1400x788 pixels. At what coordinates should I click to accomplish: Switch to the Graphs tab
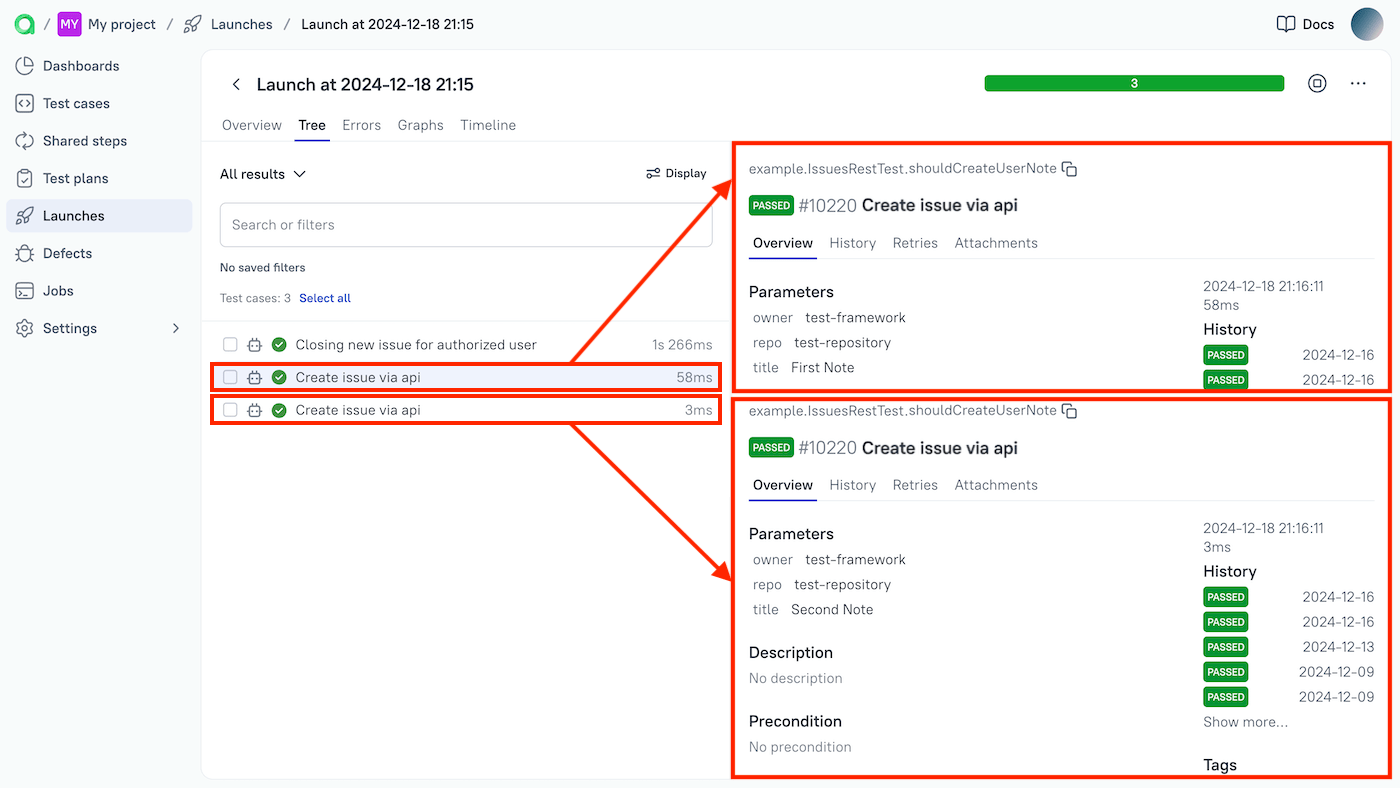pyautogui.click(x=420, y=125)
